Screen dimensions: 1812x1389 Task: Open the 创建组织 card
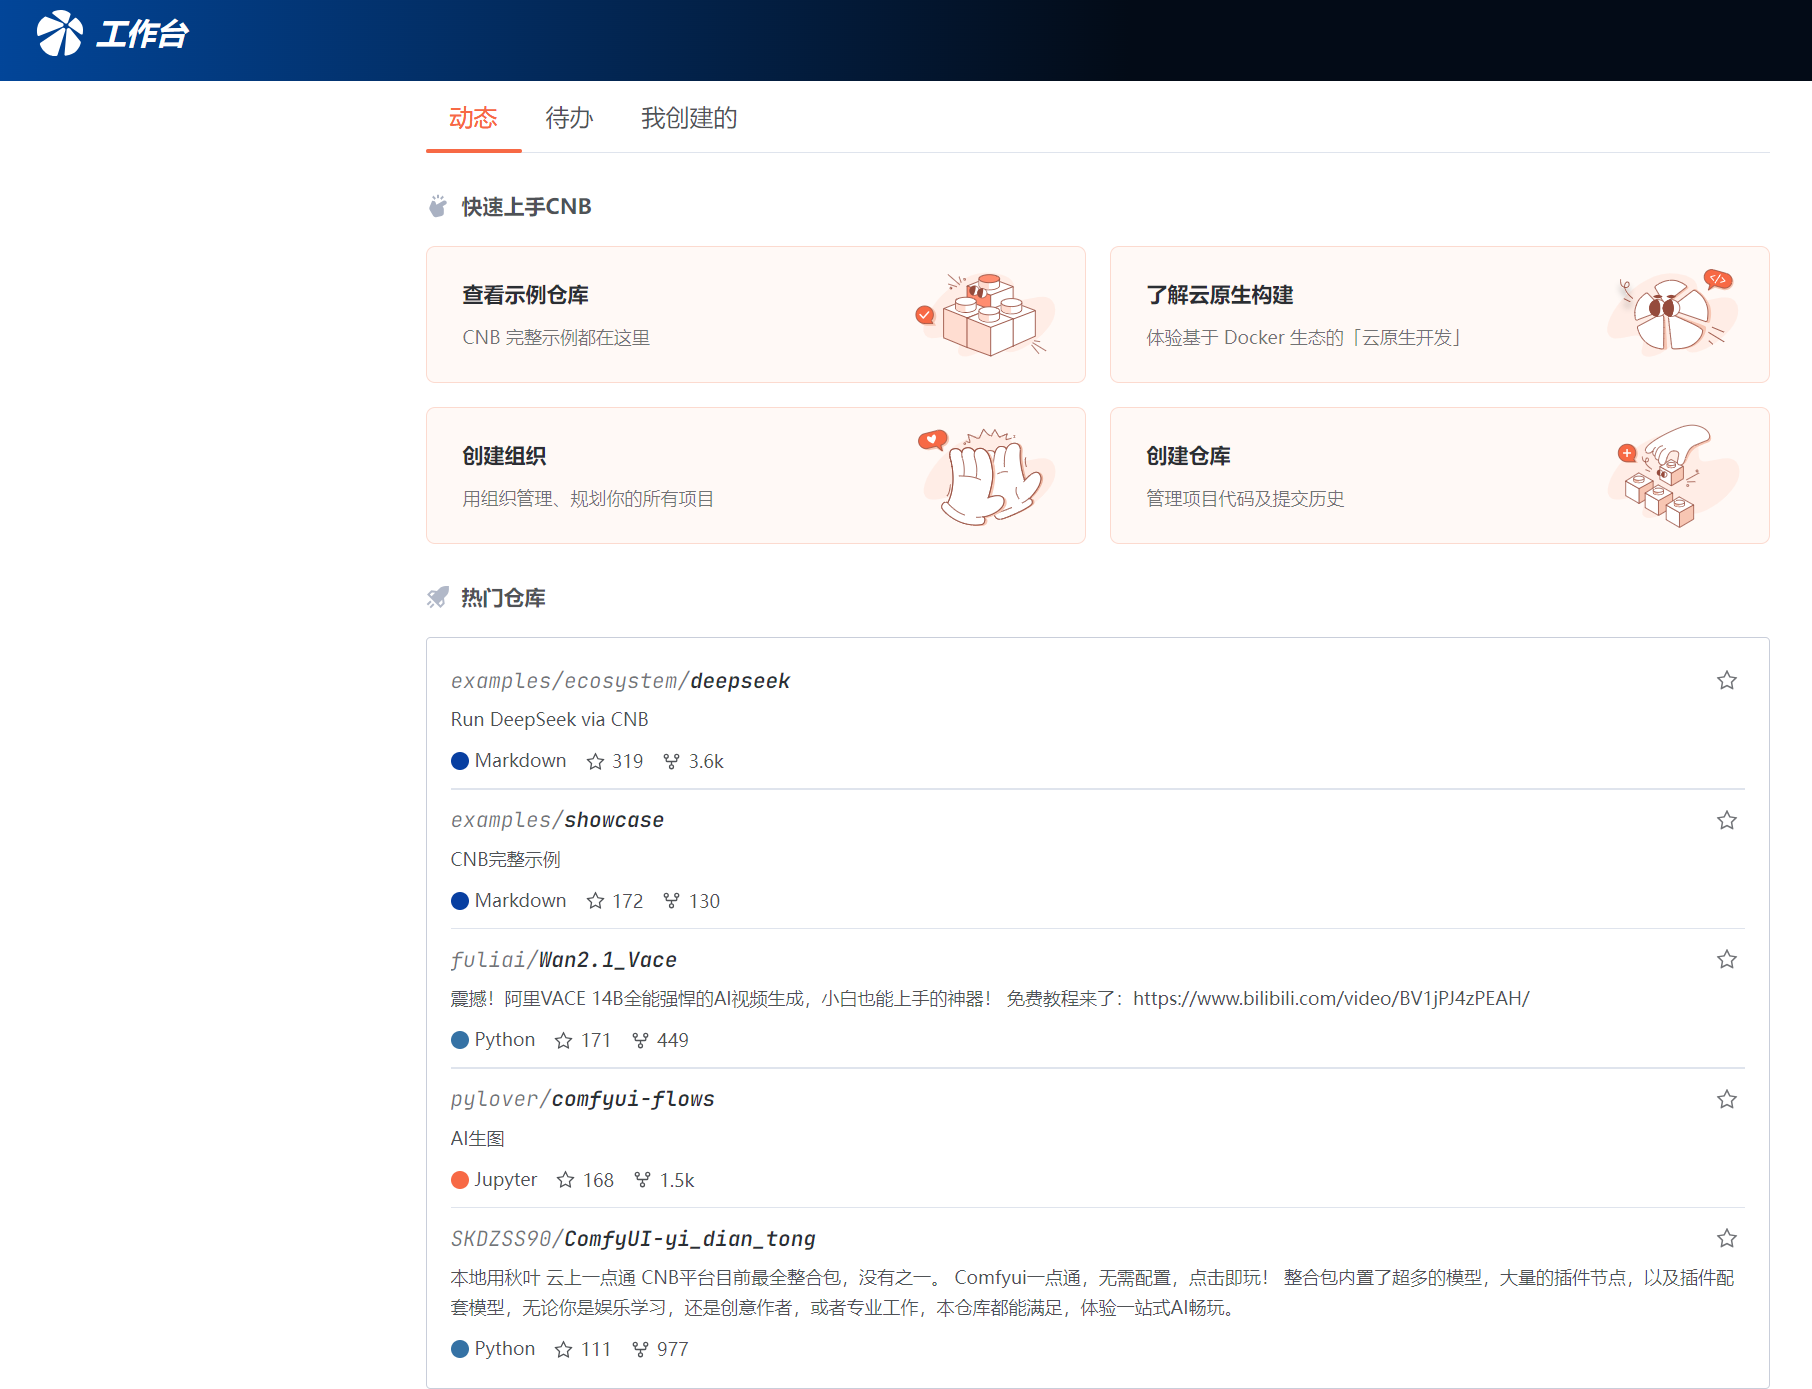pos(756,475)
